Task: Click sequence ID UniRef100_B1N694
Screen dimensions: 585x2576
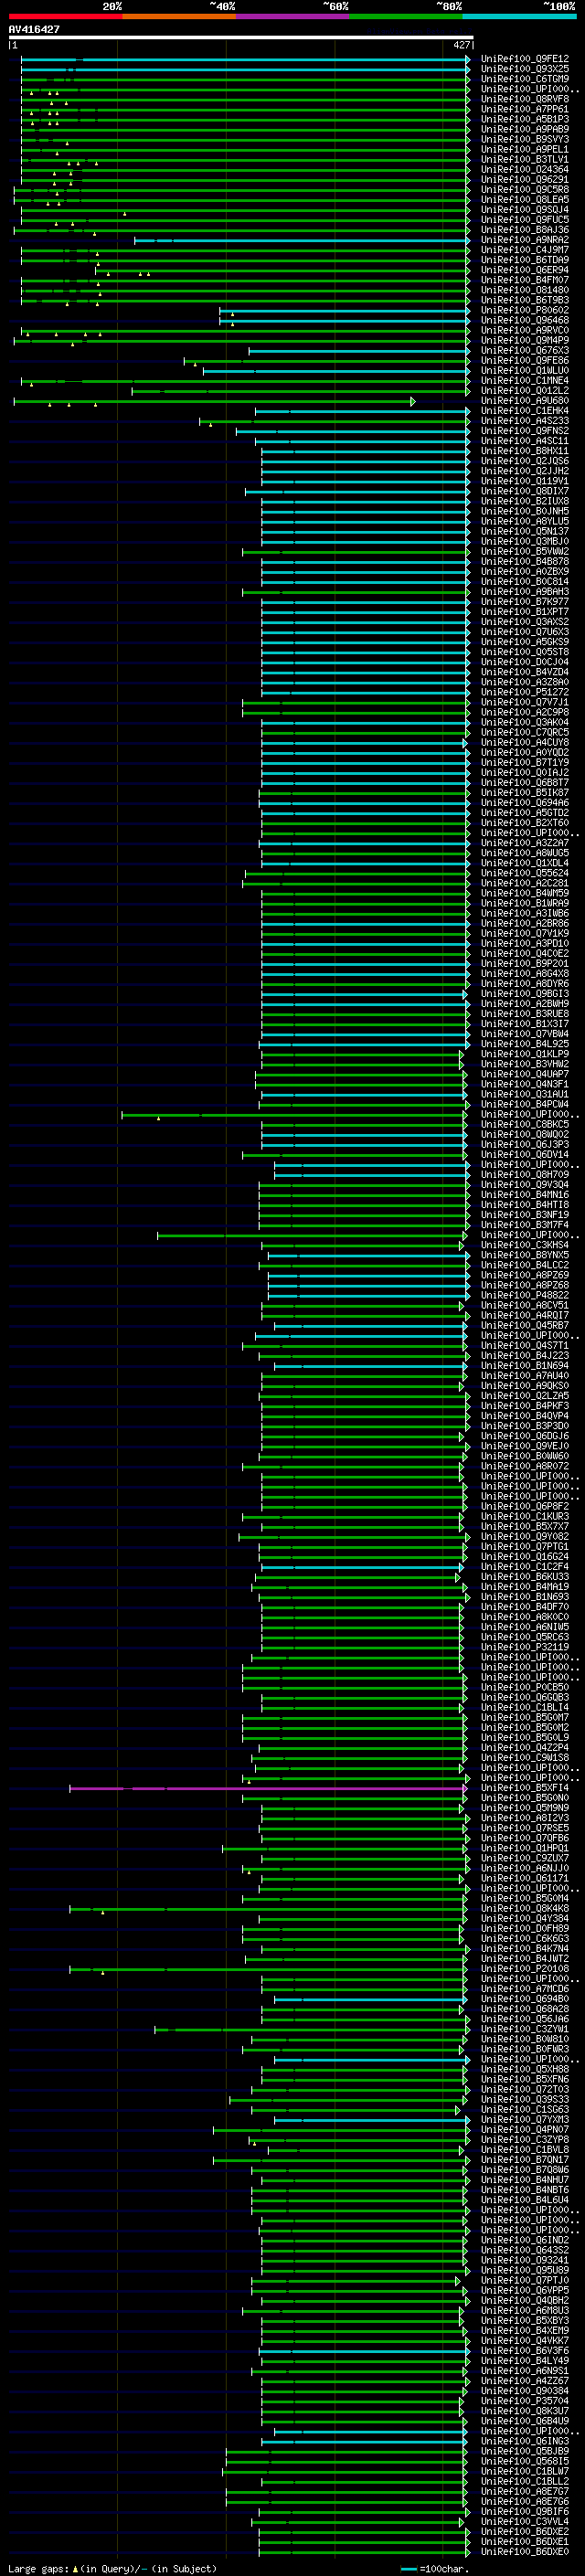Action: [525, 1366]
